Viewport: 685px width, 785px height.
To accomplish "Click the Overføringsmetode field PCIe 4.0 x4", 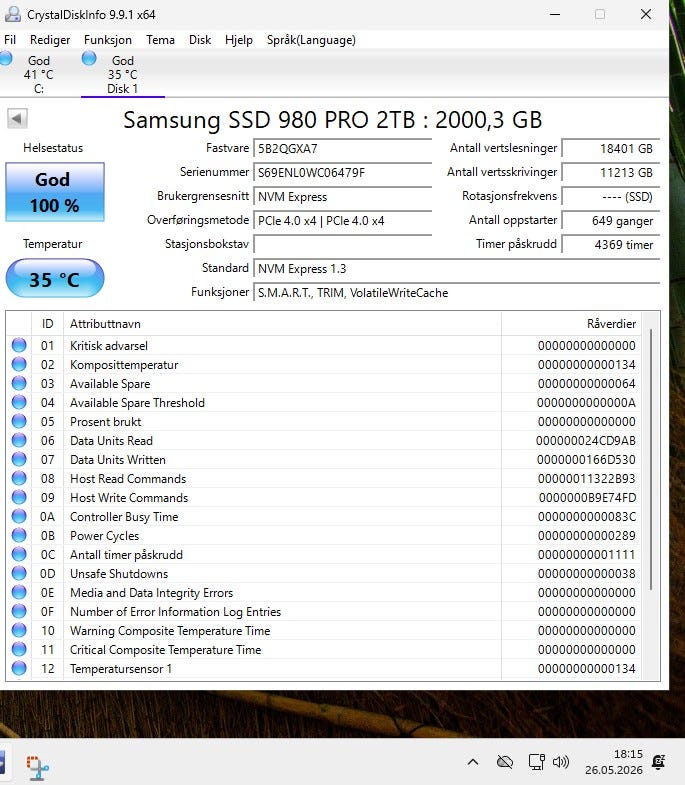I will click(342, 221).
